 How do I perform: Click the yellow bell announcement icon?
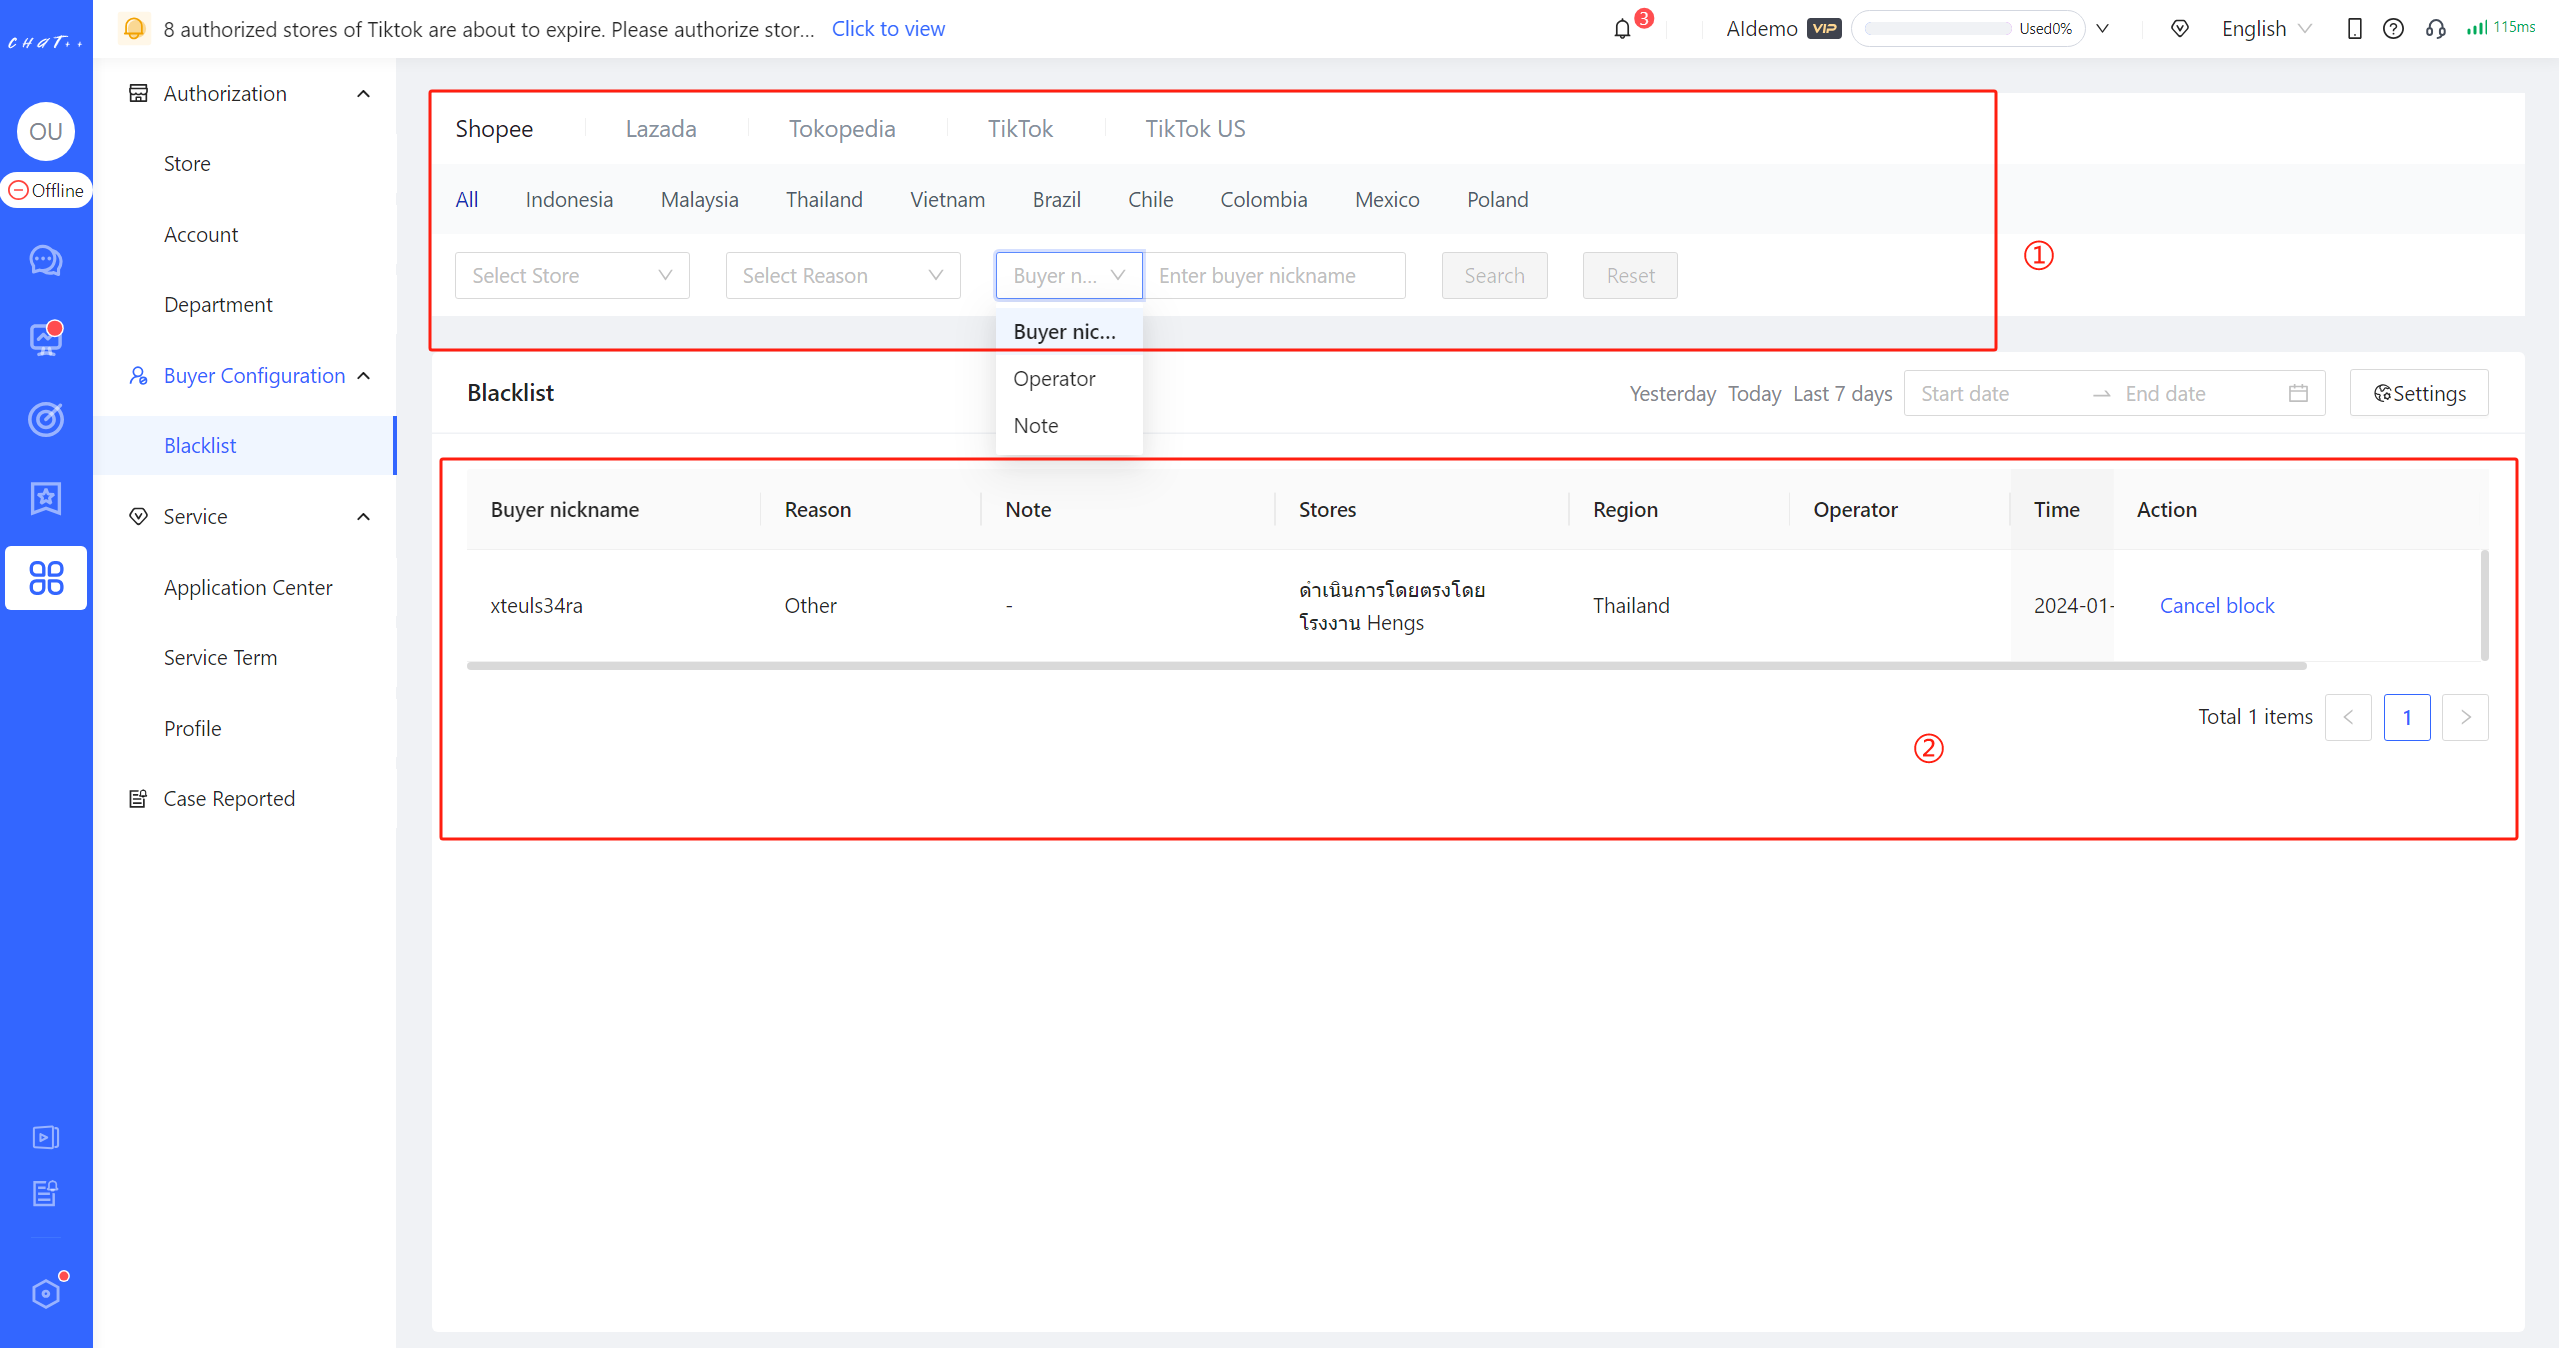(134, 28)
